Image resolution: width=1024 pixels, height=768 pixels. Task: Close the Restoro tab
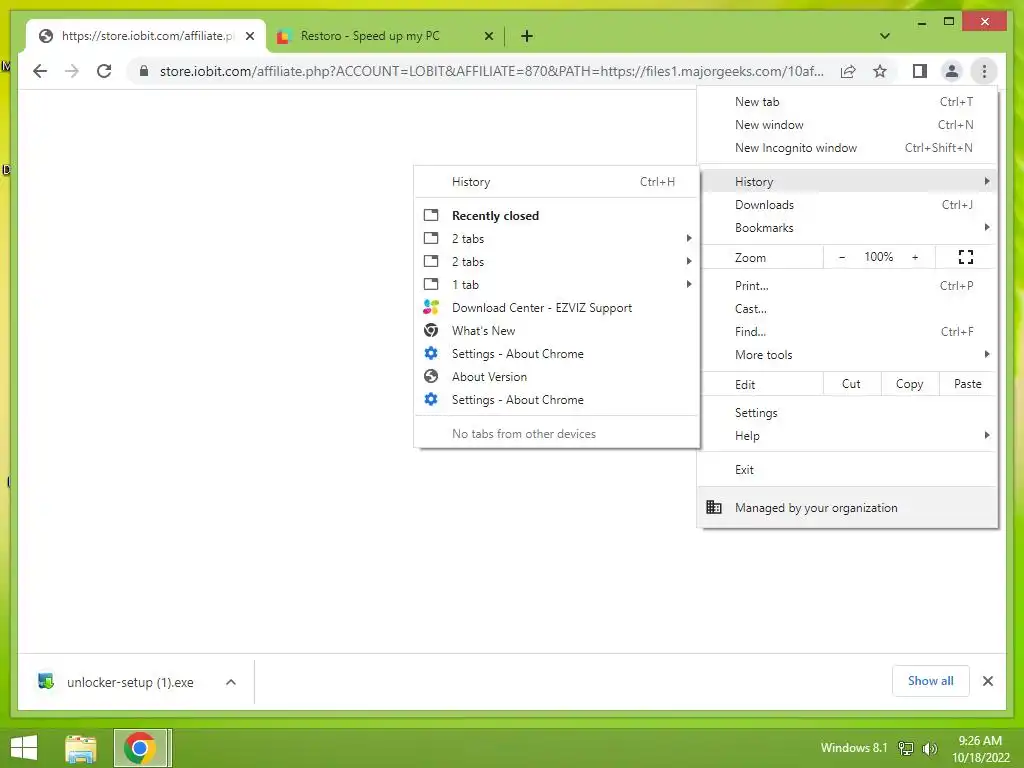coord(488,36)
